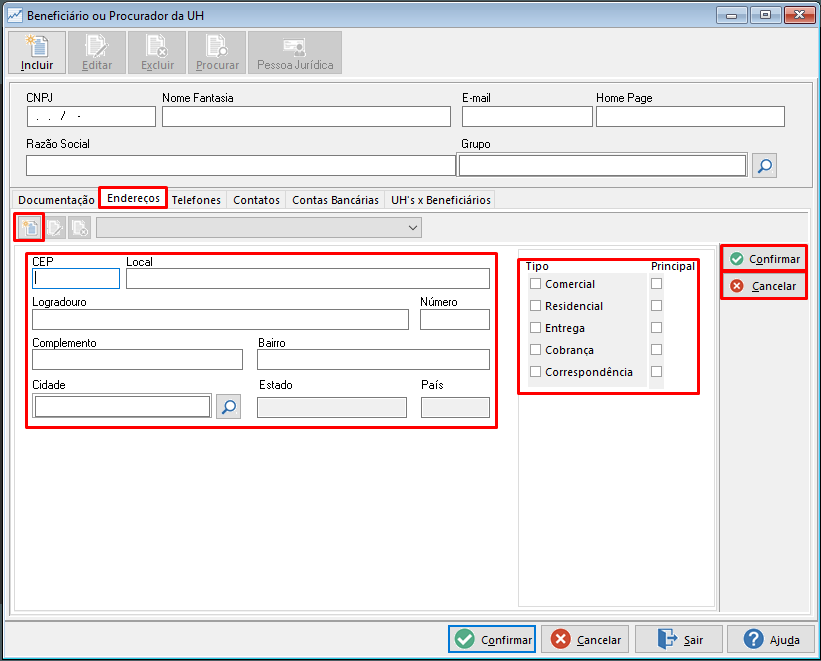Mark Cobrança as Principal

[x=657, y=350]
